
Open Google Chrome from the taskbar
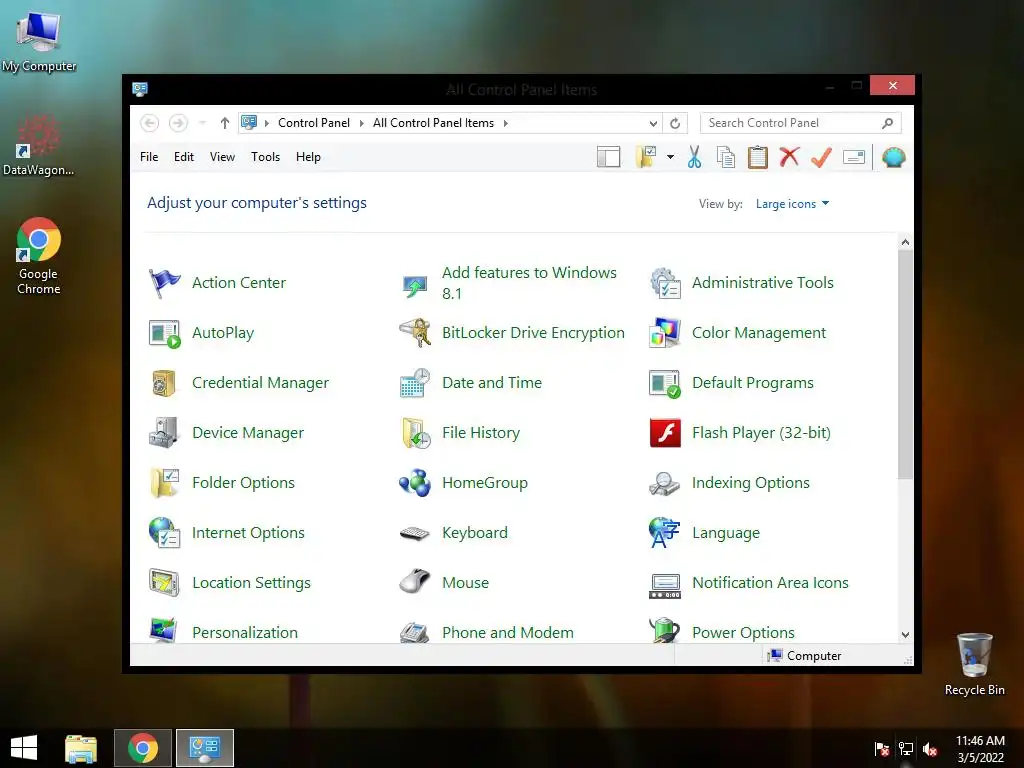pos(143,748)
